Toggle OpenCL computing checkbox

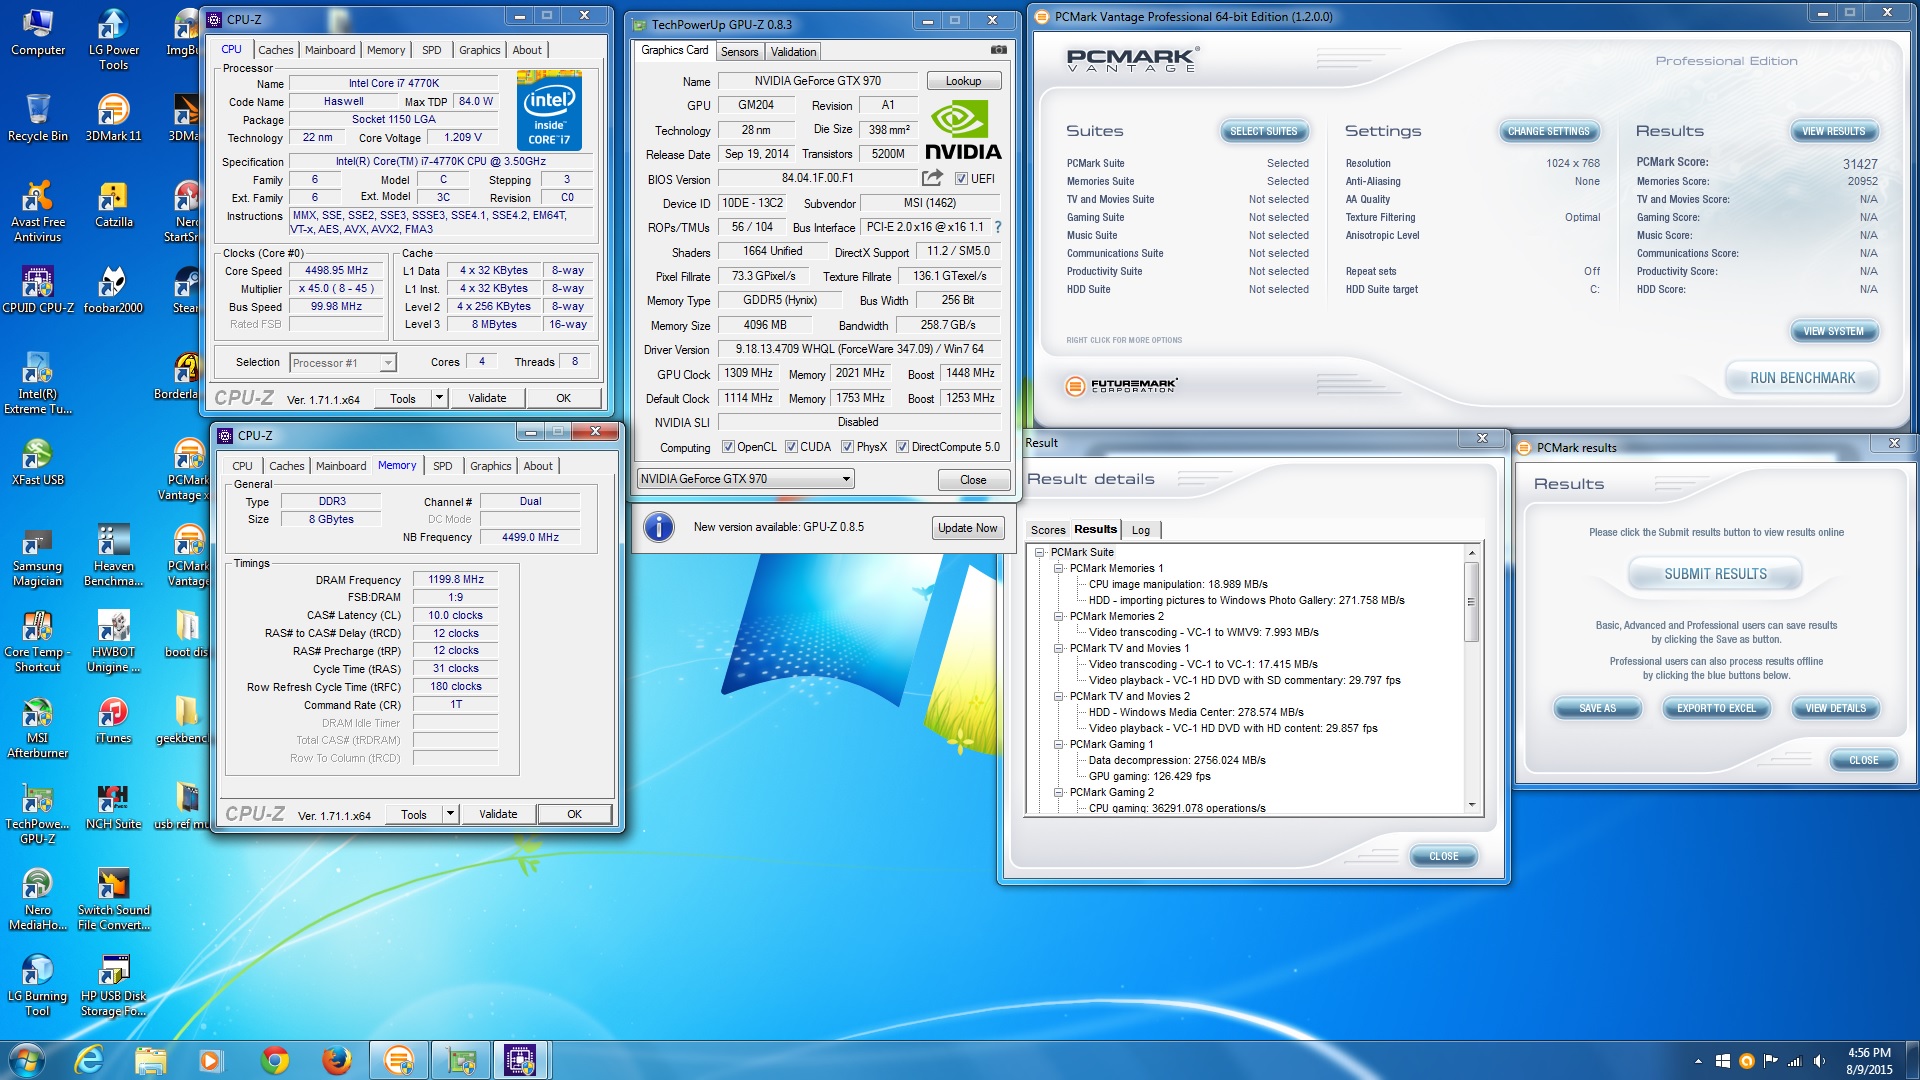(x=728, y=447)
